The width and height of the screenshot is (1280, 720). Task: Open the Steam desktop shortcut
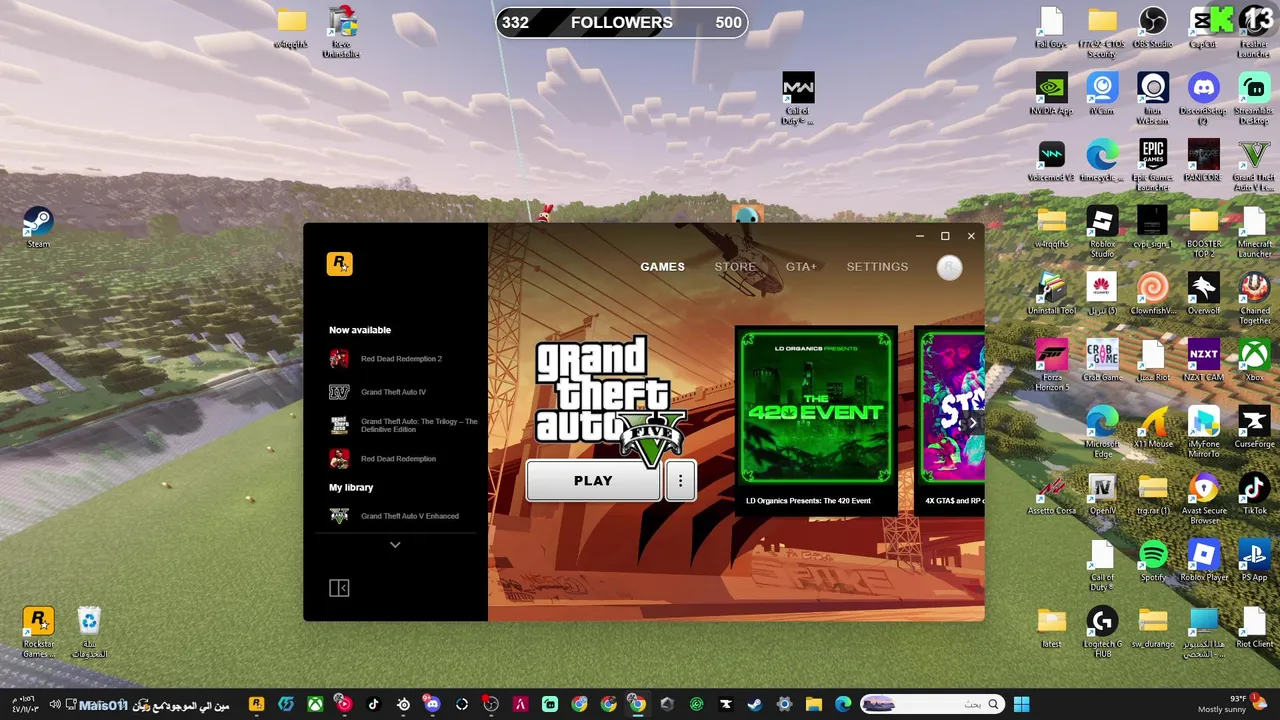(38, 227)
